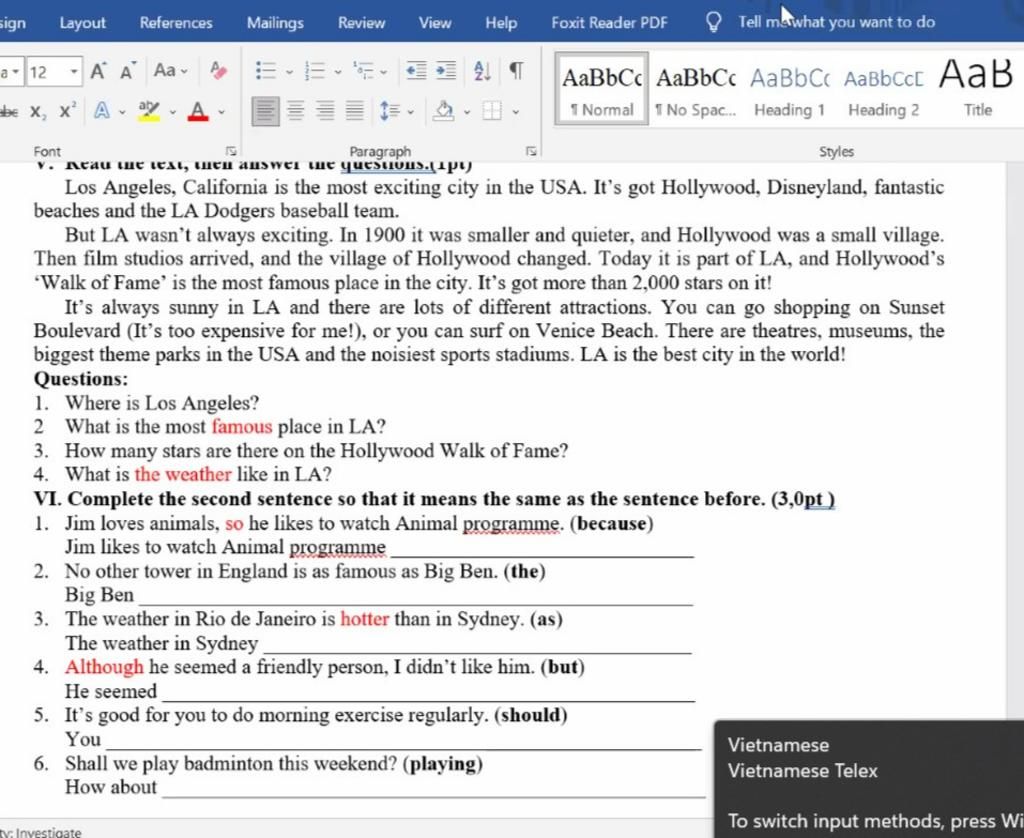Select Align Left paragraph alignment

pyautogui.click(x=265, y=111)
